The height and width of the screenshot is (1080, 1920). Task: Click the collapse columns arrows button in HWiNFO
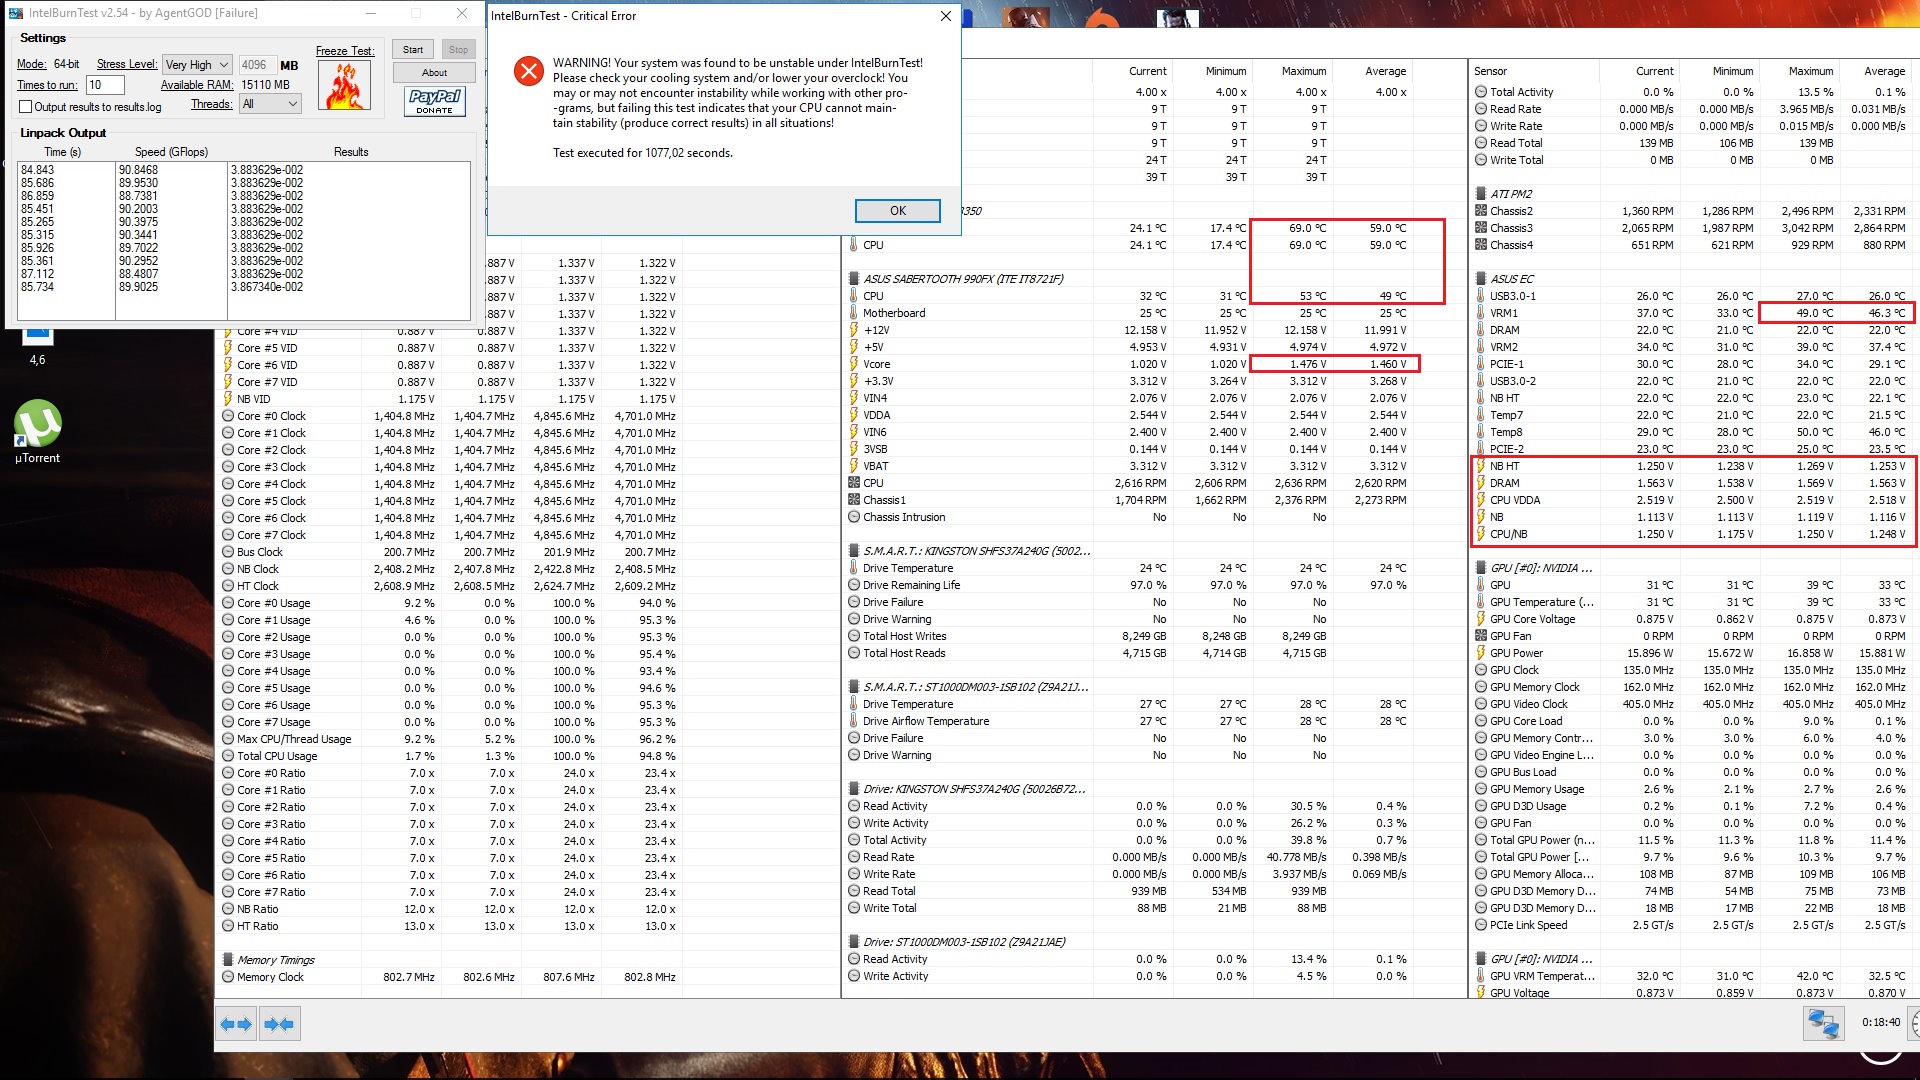[x=279, y=1024]
